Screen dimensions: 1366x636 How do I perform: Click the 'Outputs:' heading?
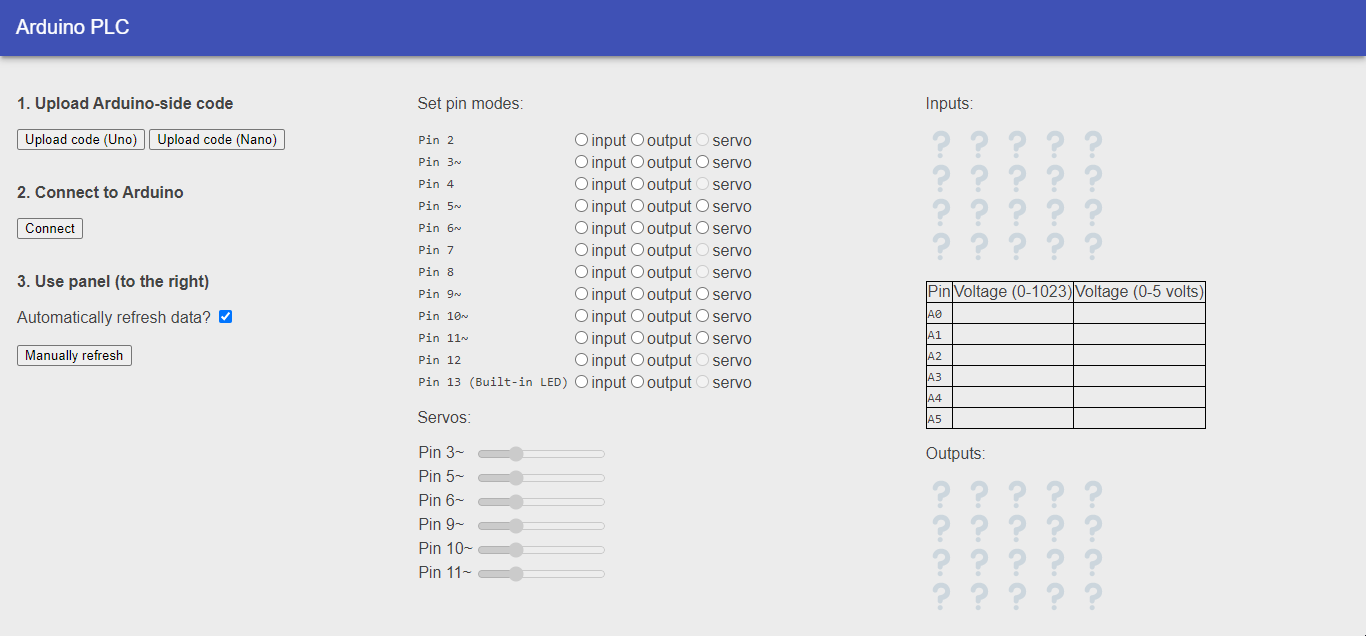(956, 453)
